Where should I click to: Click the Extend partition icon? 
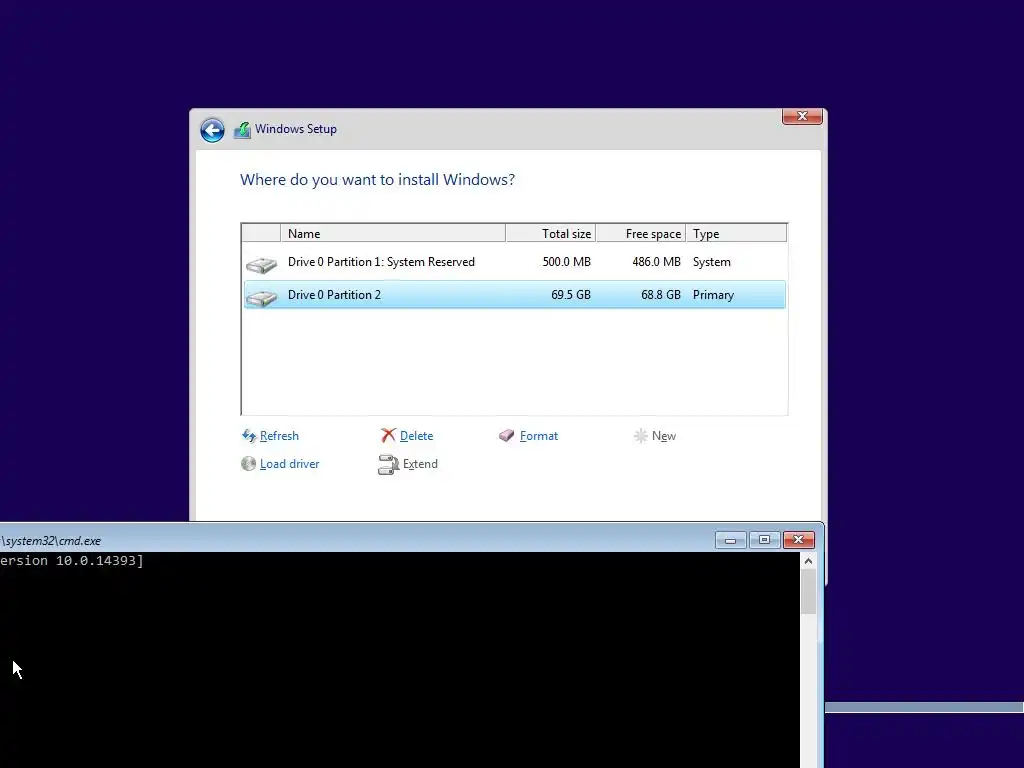[389, 464]
